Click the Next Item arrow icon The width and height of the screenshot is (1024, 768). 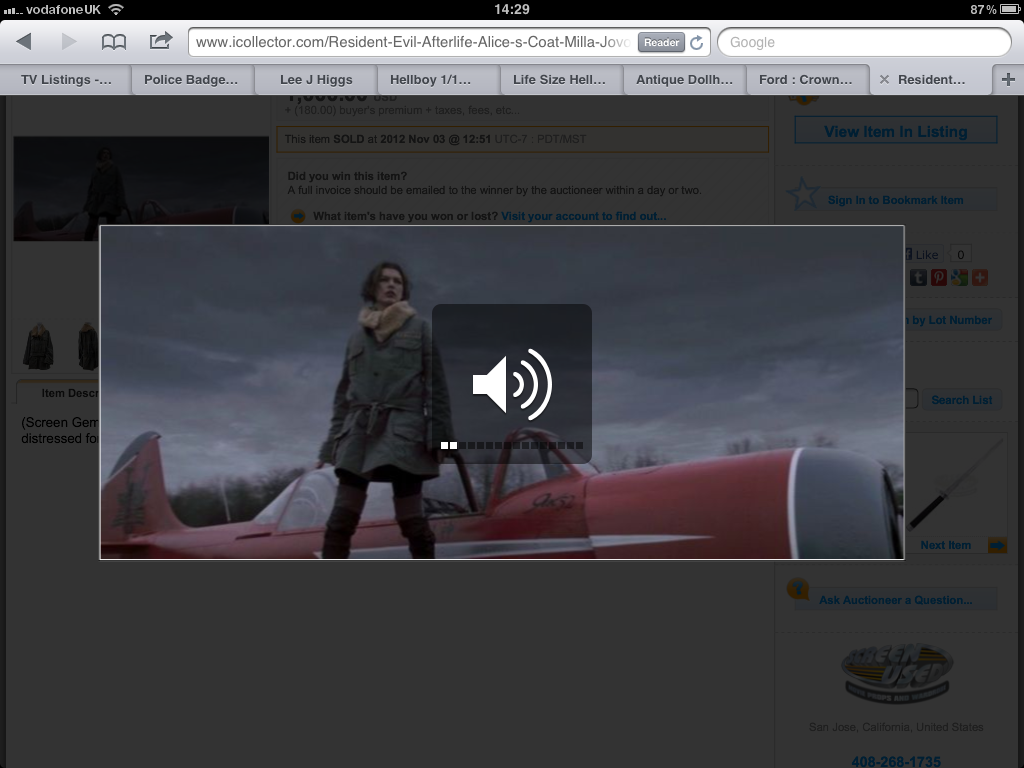pos(997,545)
